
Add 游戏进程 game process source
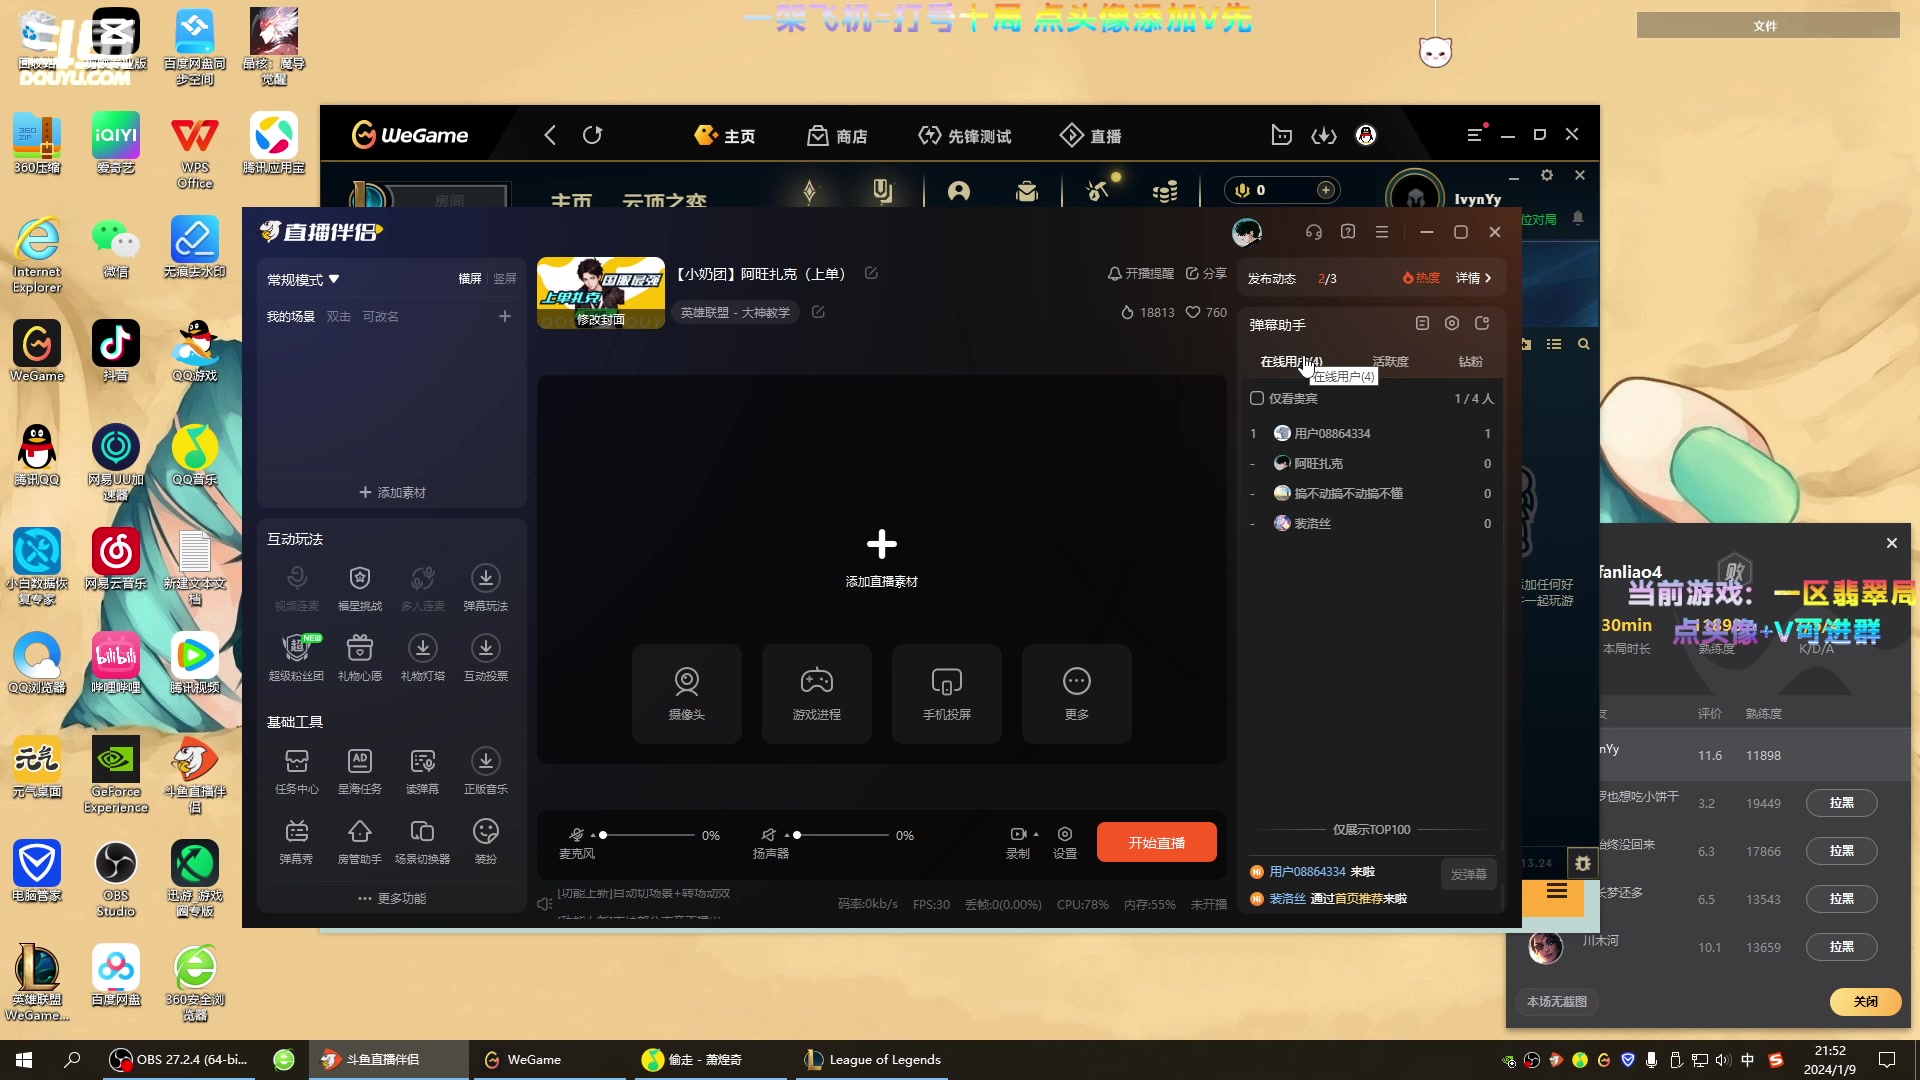click(817, 693)
